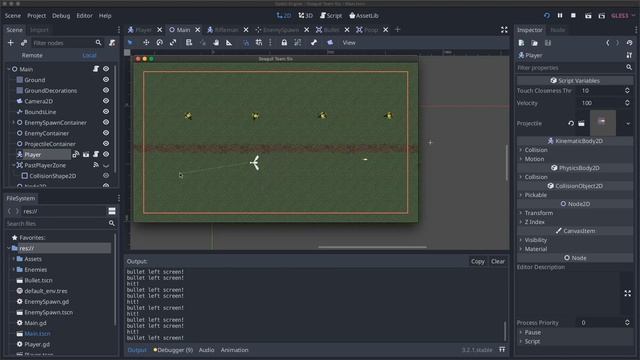This screenshot has width=640, height=360.
Task: Click the Play Custom Scene icon
Action: click(602, 16)
